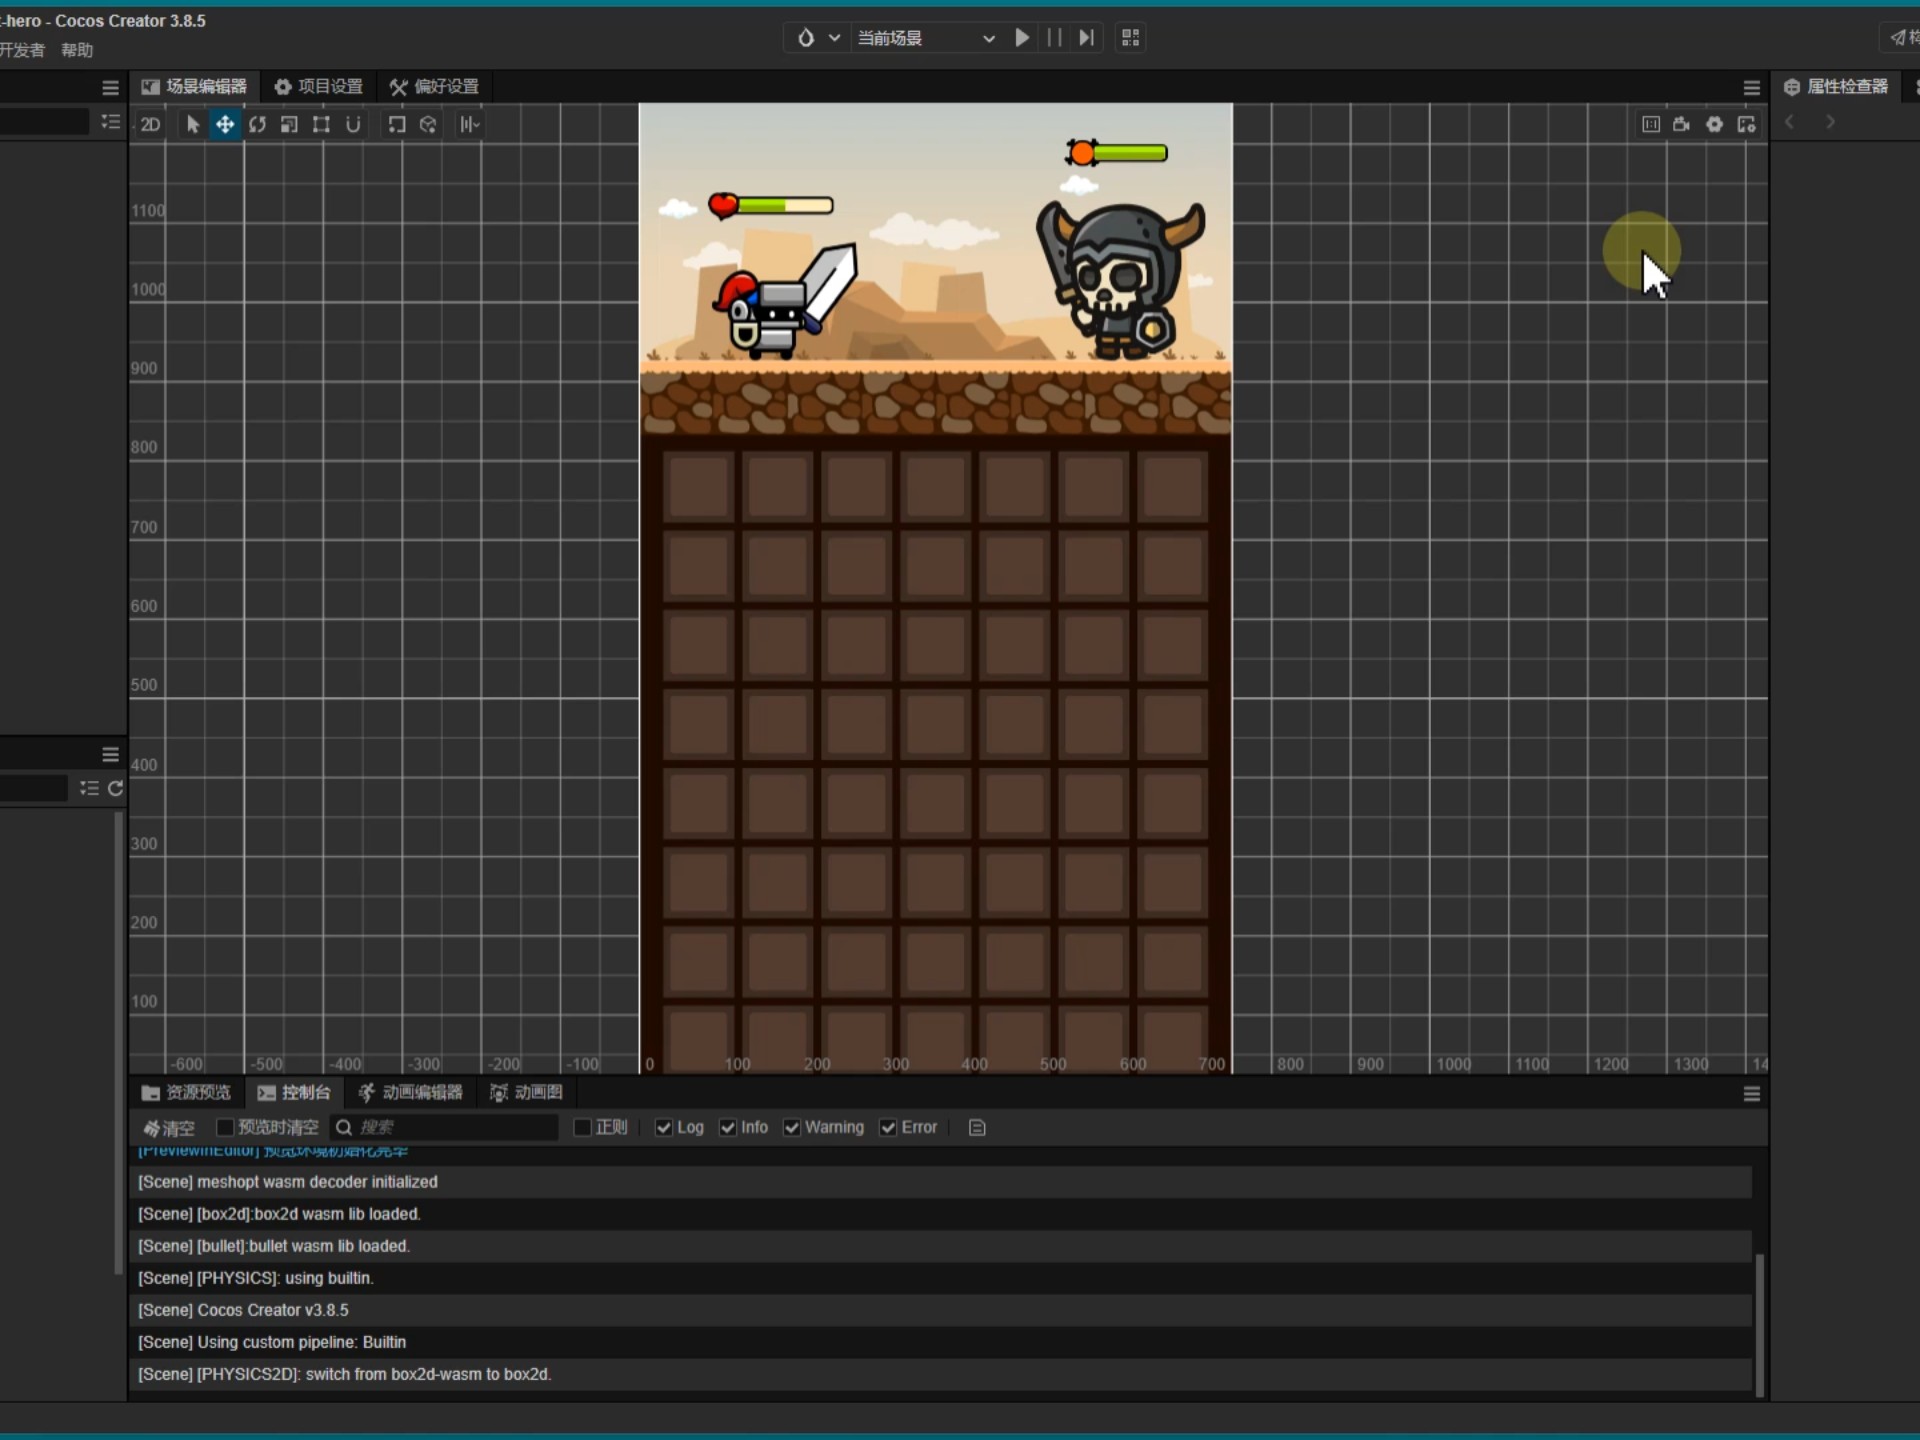Open the 属性检查器 inspector tab
Screen dimensions: 1920x1440
pos(1838,87)
